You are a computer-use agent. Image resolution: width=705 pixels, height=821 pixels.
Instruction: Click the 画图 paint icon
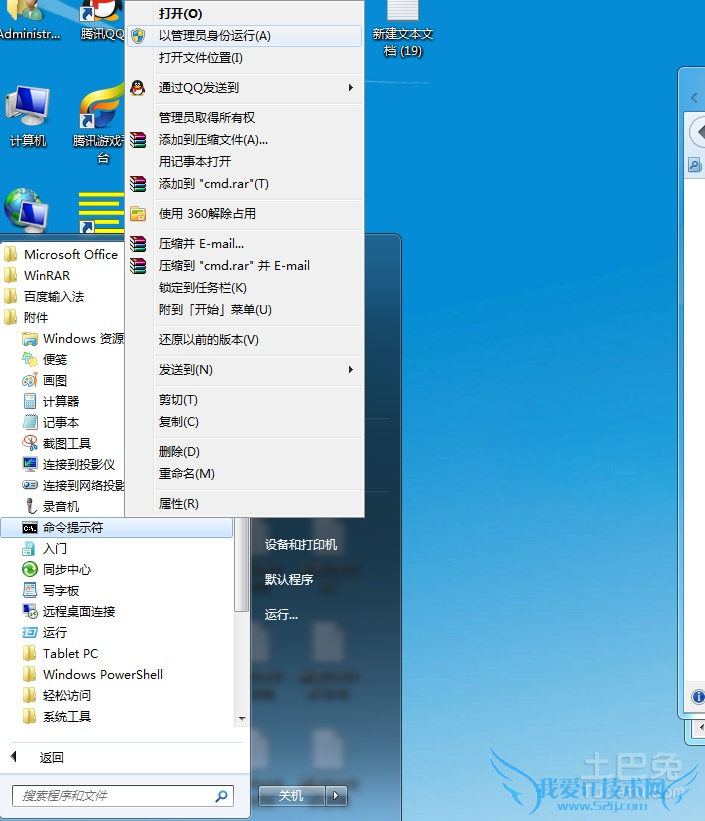pyautogui.click(x=30, y=381)
